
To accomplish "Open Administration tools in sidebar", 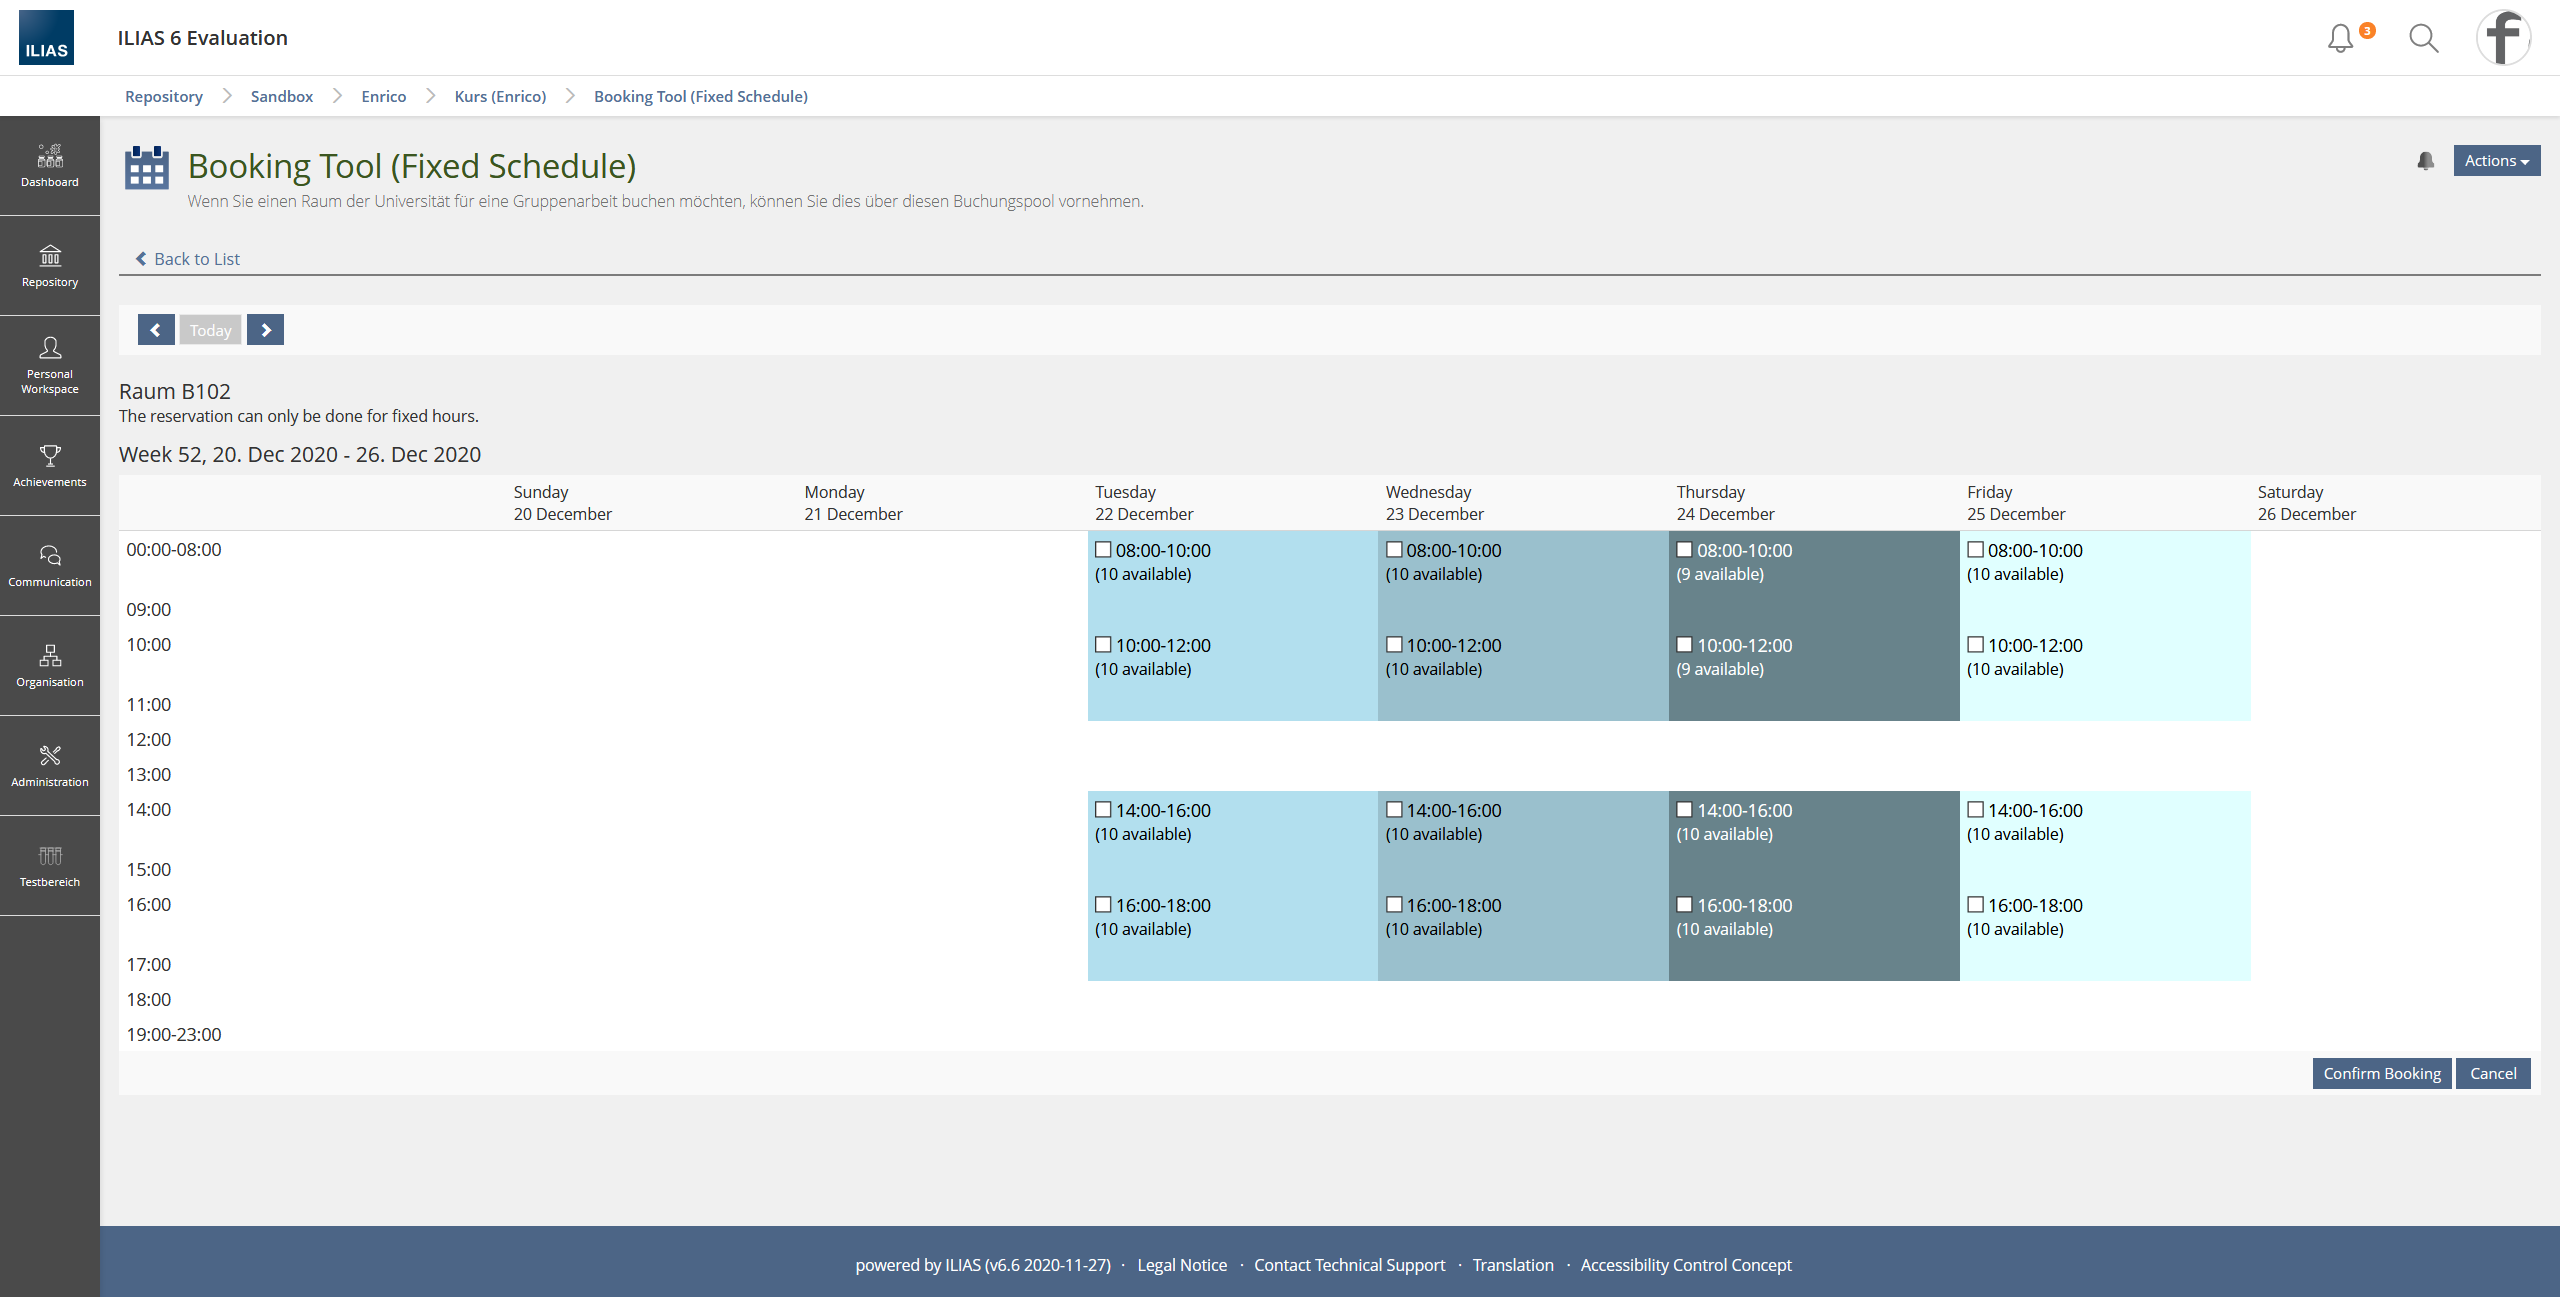I will click(x=50, y=766).
